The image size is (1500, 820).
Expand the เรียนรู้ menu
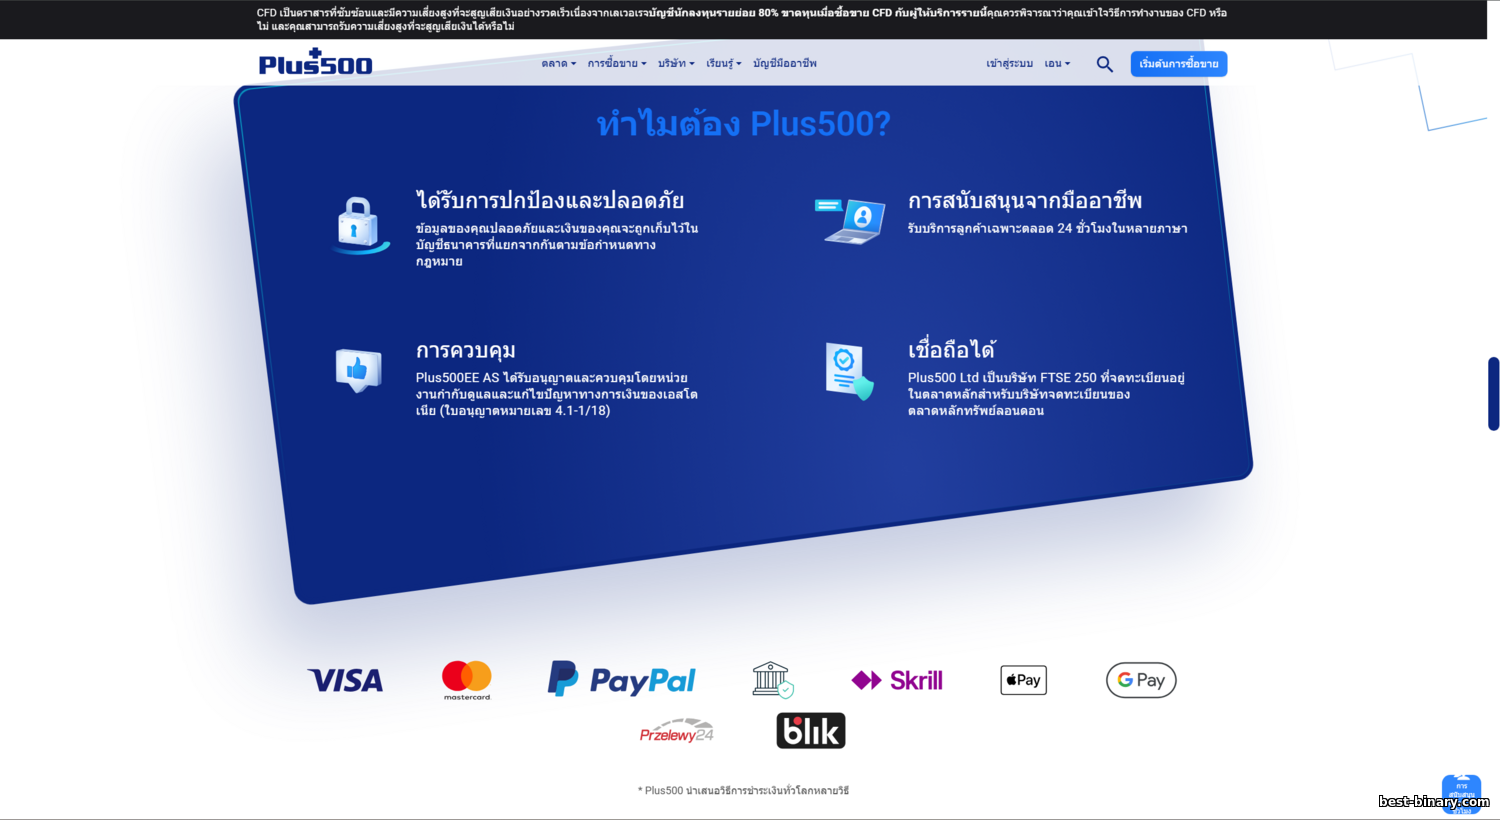tap(723, 64)
